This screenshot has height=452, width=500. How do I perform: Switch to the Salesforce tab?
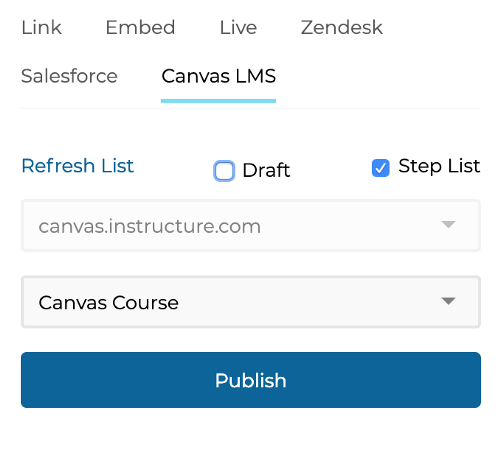coord(69,76)
